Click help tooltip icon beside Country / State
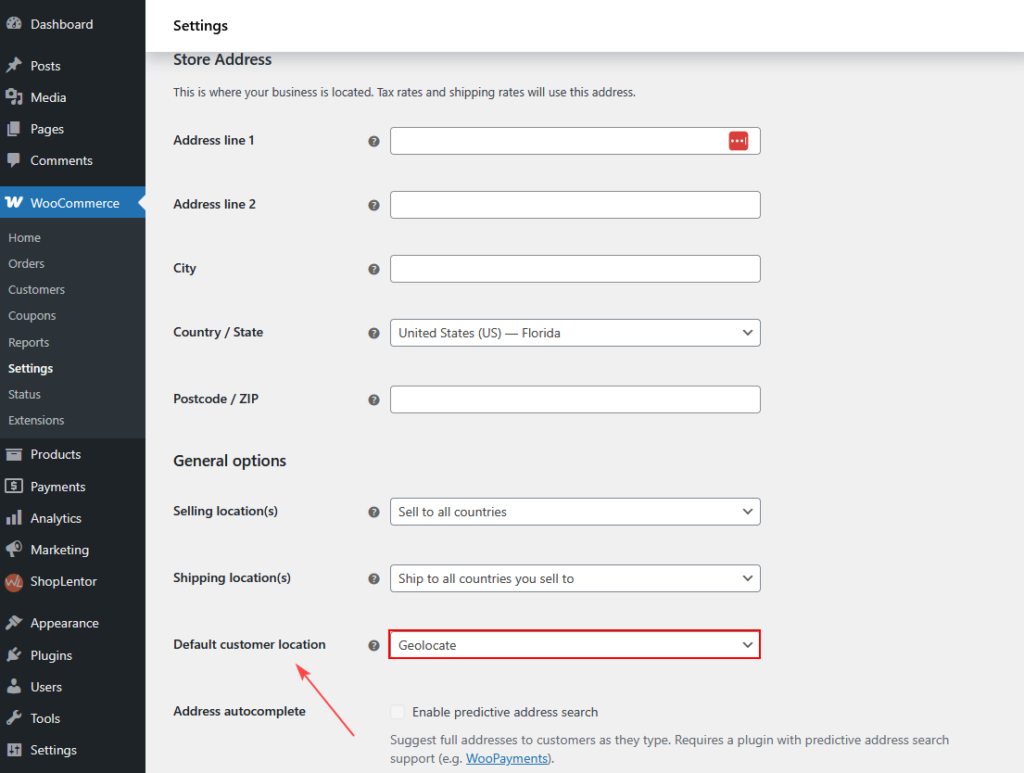 point(374,333)
